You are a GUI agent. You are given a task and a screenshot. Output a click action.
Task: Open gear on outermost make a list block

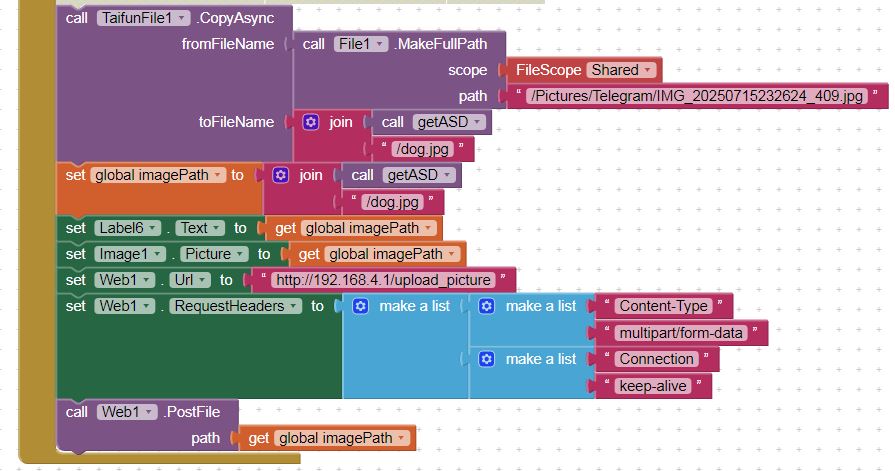[x=361, y=306]
